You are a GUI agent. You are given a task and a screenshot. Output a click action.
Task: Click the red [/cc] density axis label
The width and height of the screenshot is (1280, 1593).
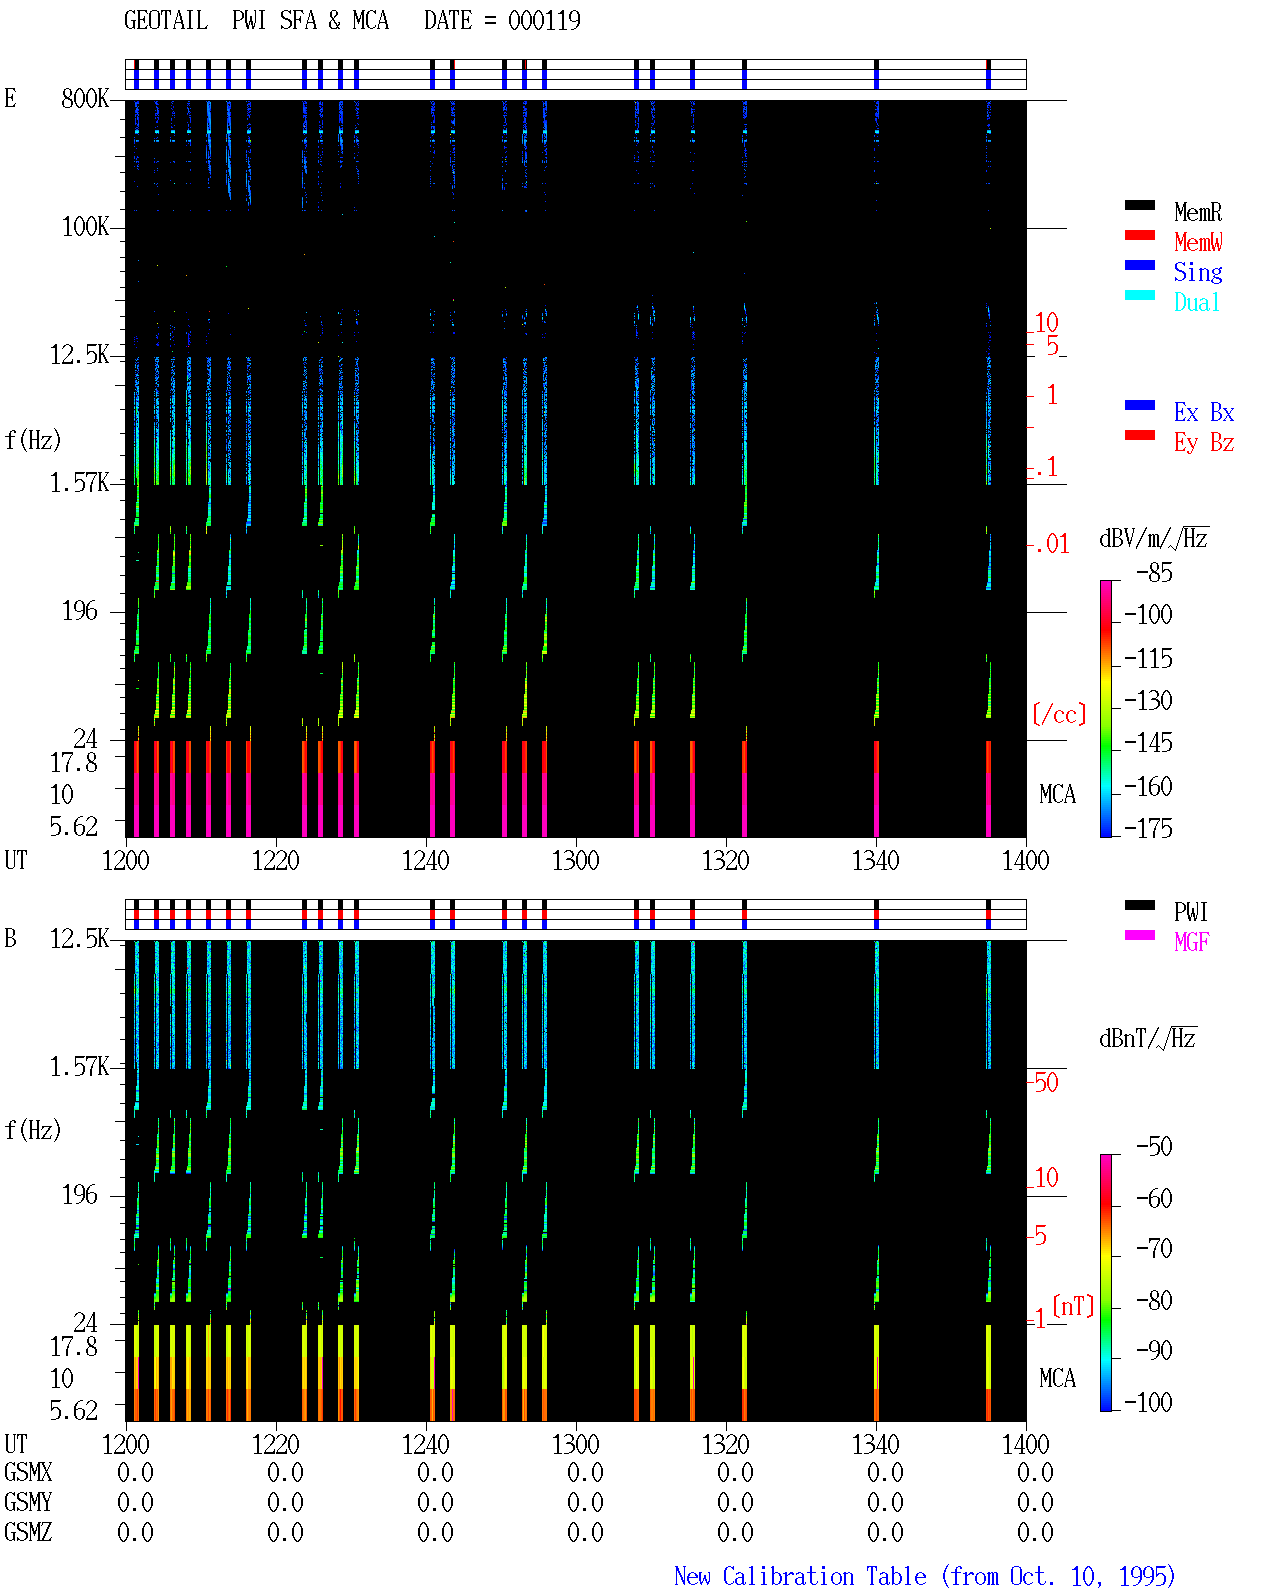pos(1059,714)
